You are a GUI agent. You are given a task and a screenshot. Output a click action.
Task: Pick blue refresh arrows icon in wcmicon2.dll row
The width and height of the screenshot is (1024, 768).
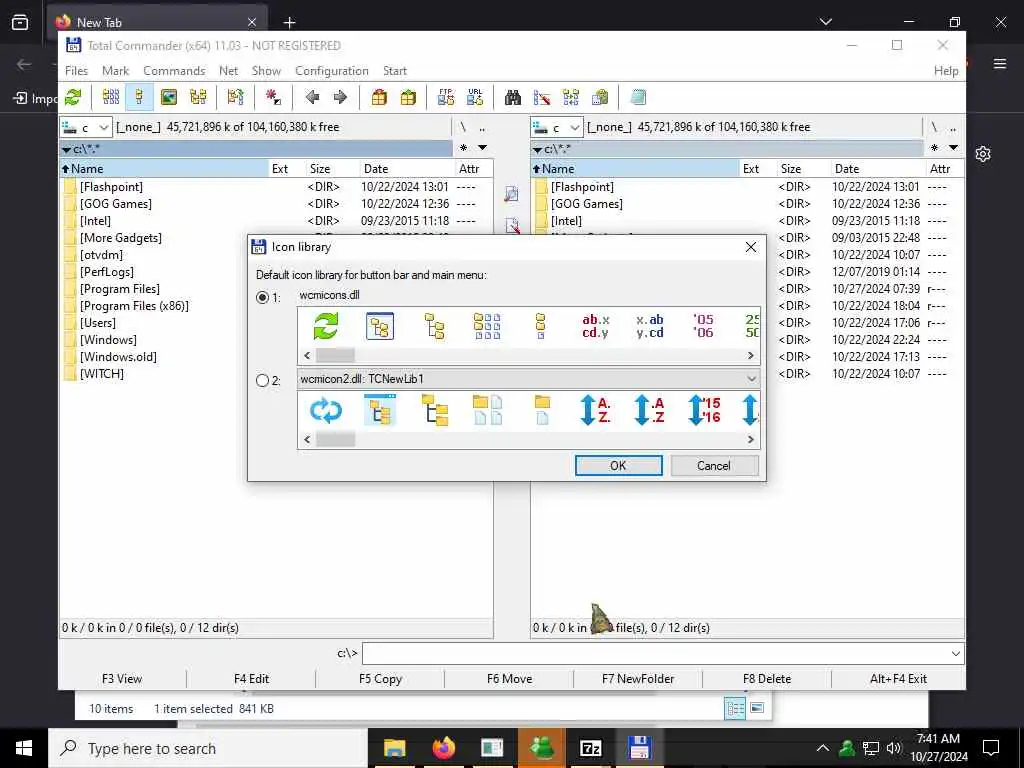(326, 411)
